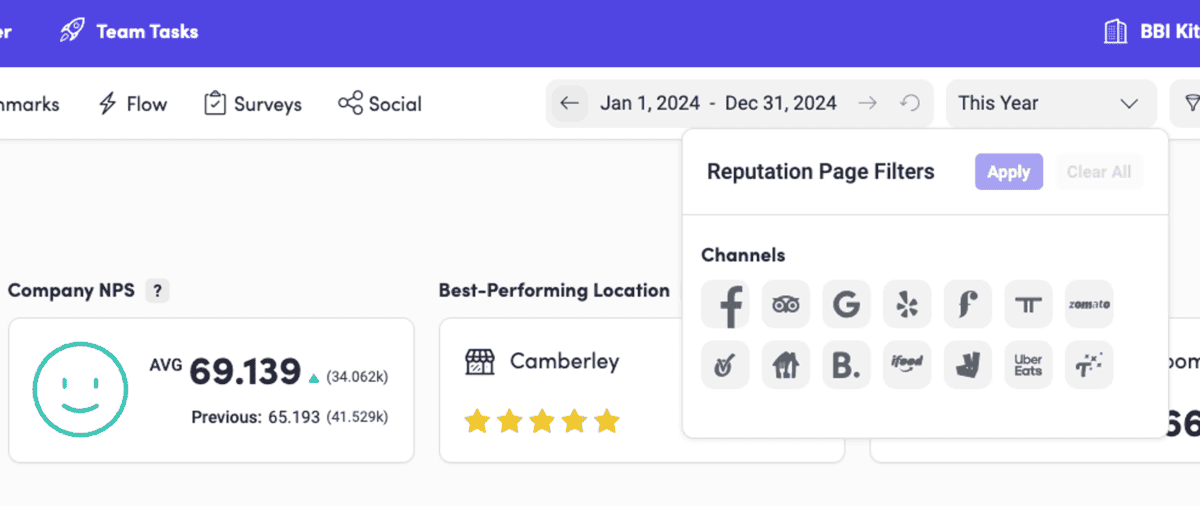Image resolution: width=1200 pixels, height=506 pixels.
Task: Click the Channels section label
Action: 743,255
